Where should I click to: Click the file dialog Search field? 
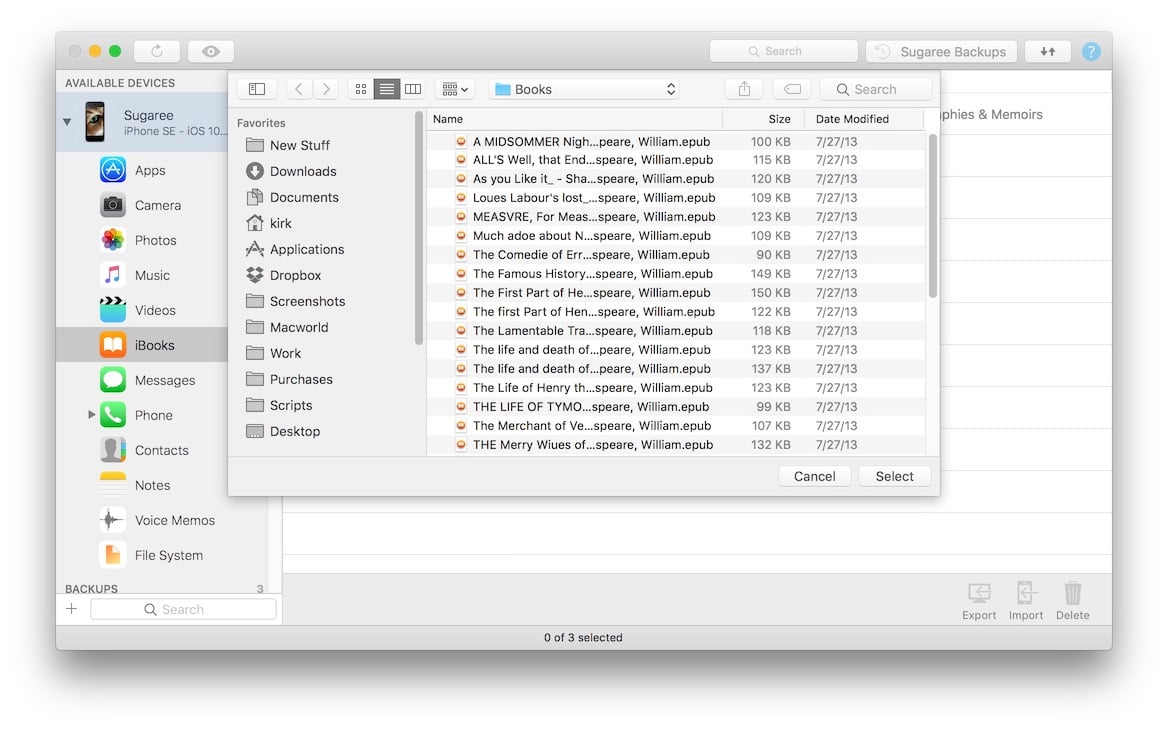[x=876, y=89]
